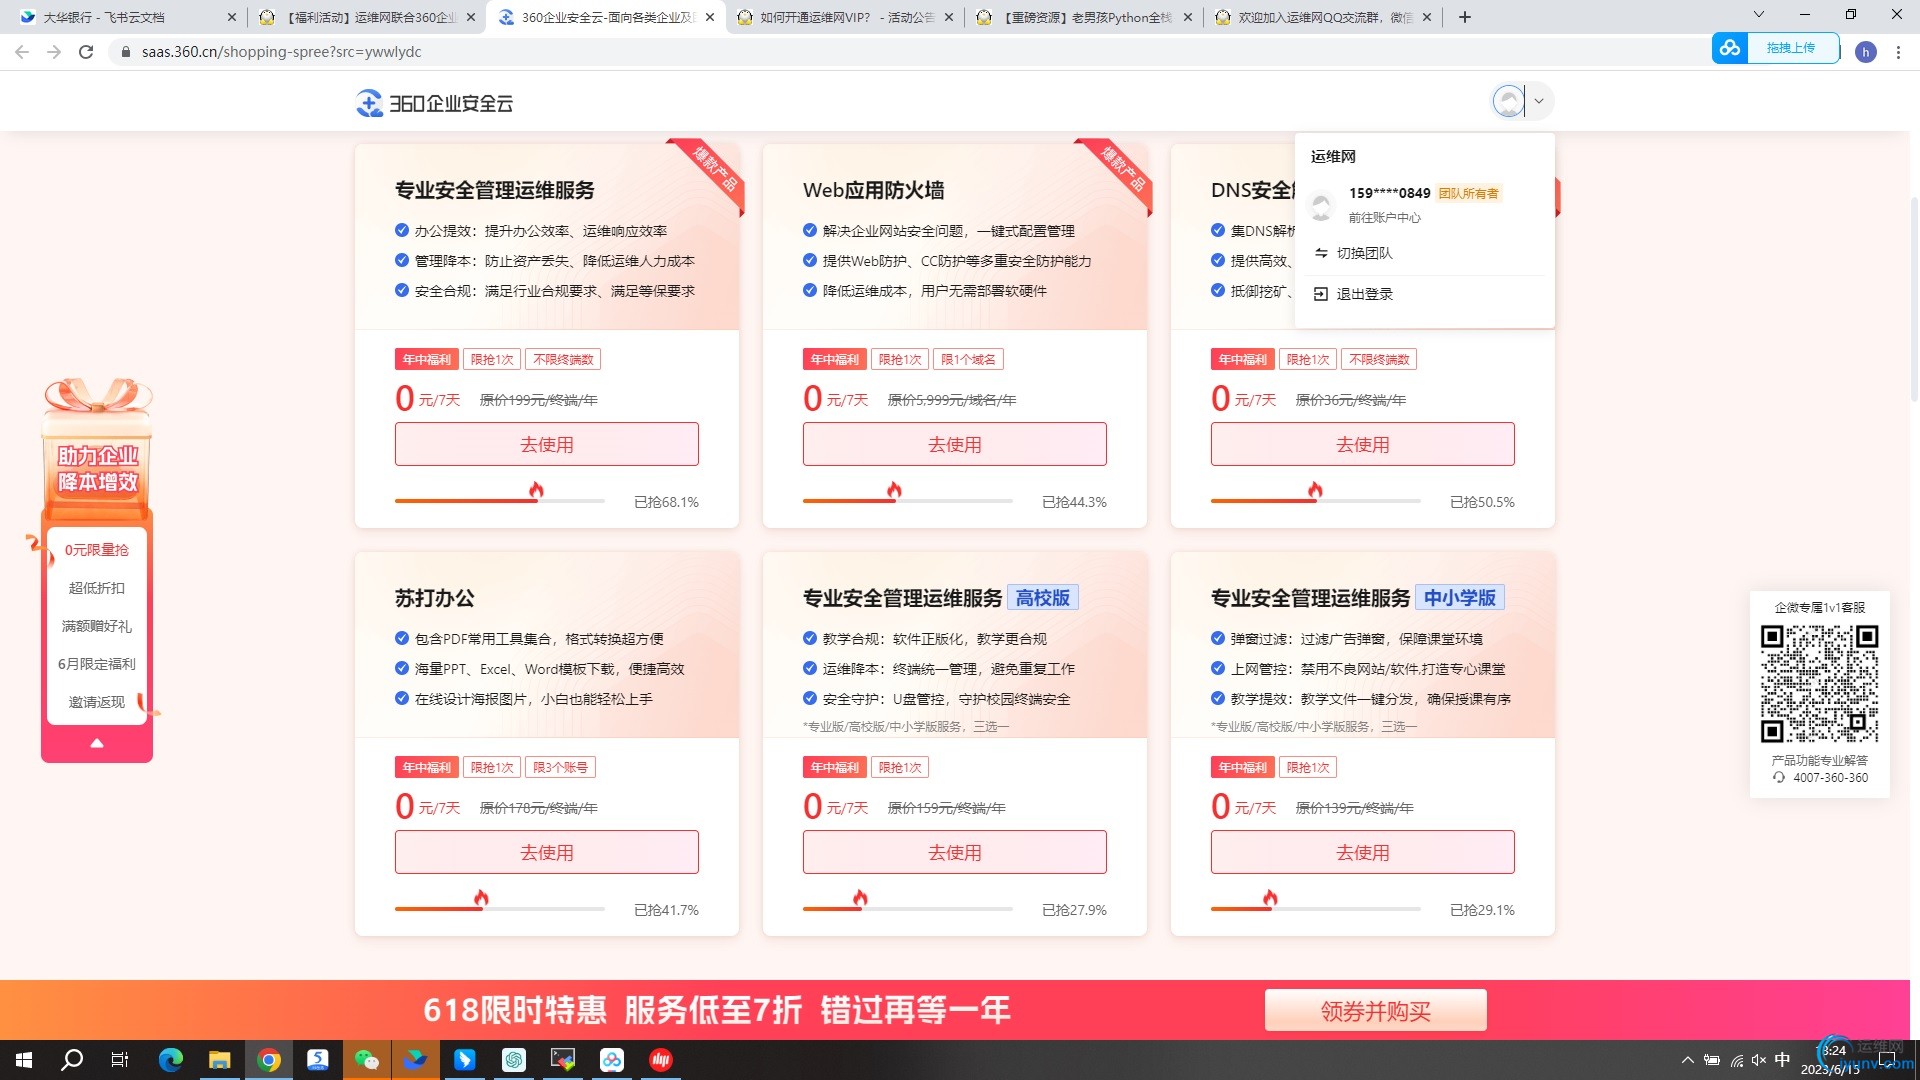The width and height of the screenshot is (1920, 1080).
Task: Switch to 老男孩Python tab
Action: [1084, 17]
